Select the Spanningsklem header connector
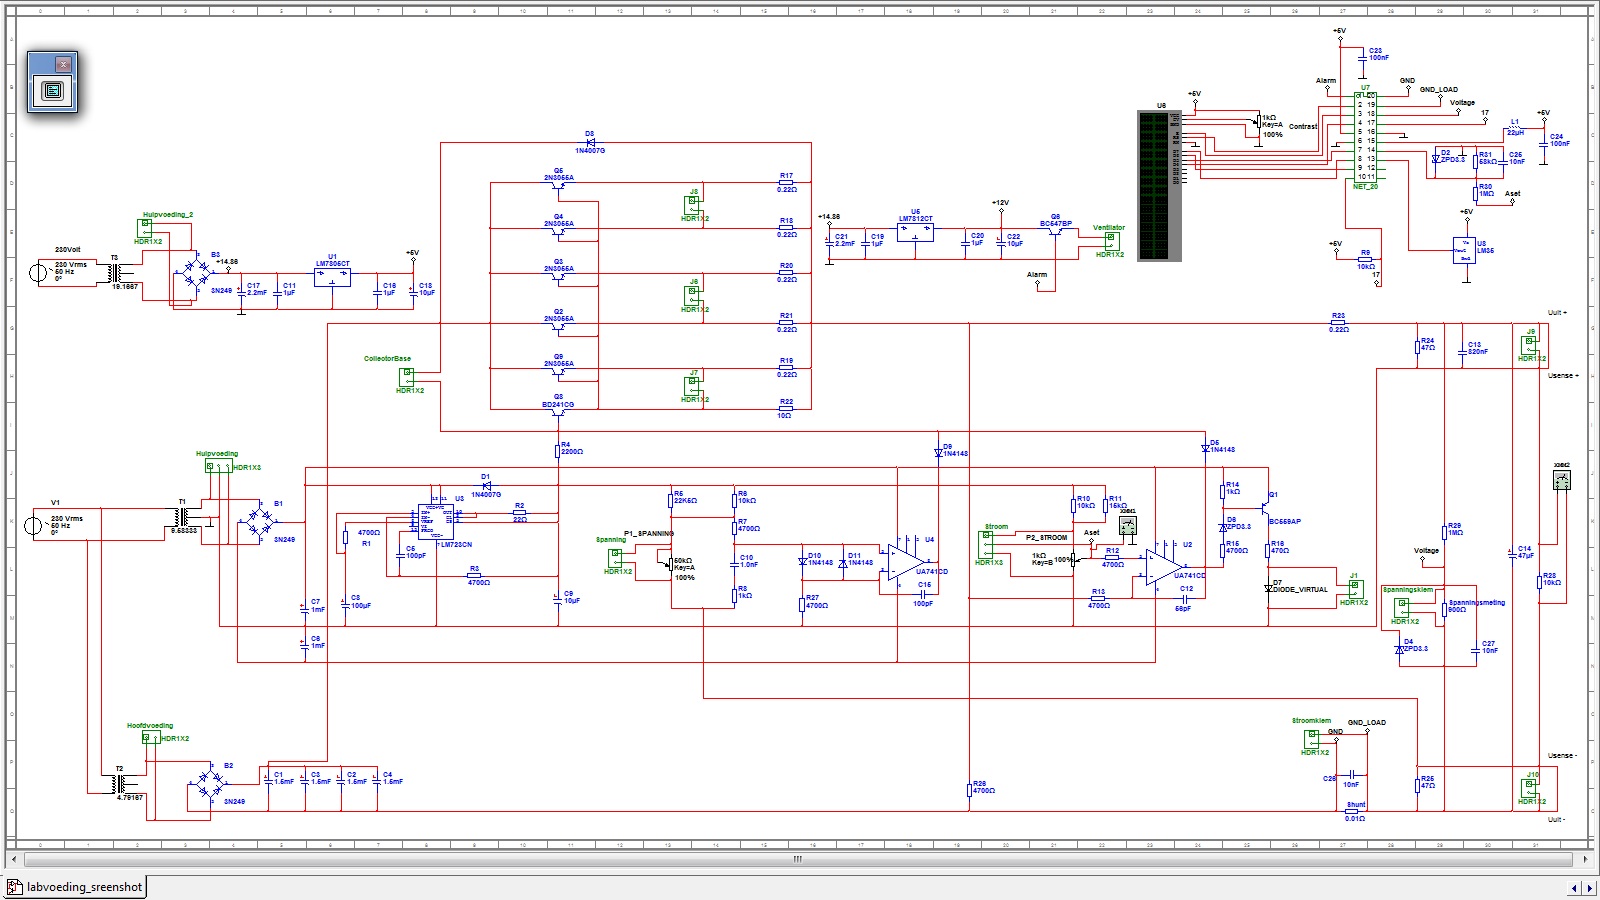This screenshot has width=1600, height=900. [1402, 607]
